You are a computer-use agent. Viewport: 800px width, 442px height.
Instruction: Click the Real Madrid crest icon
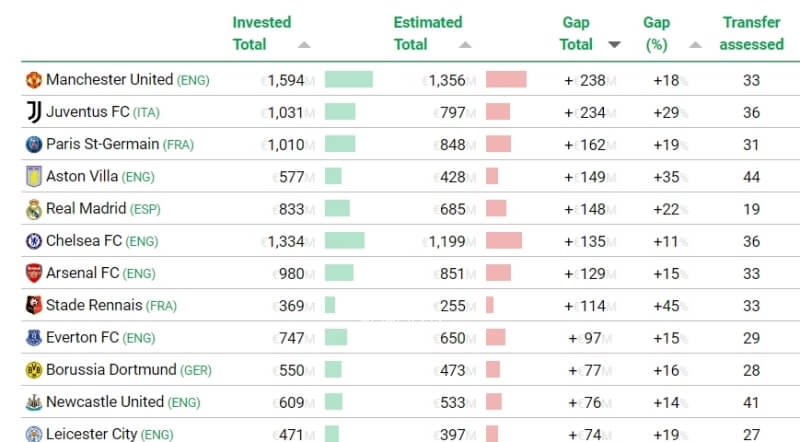[34, 209]
